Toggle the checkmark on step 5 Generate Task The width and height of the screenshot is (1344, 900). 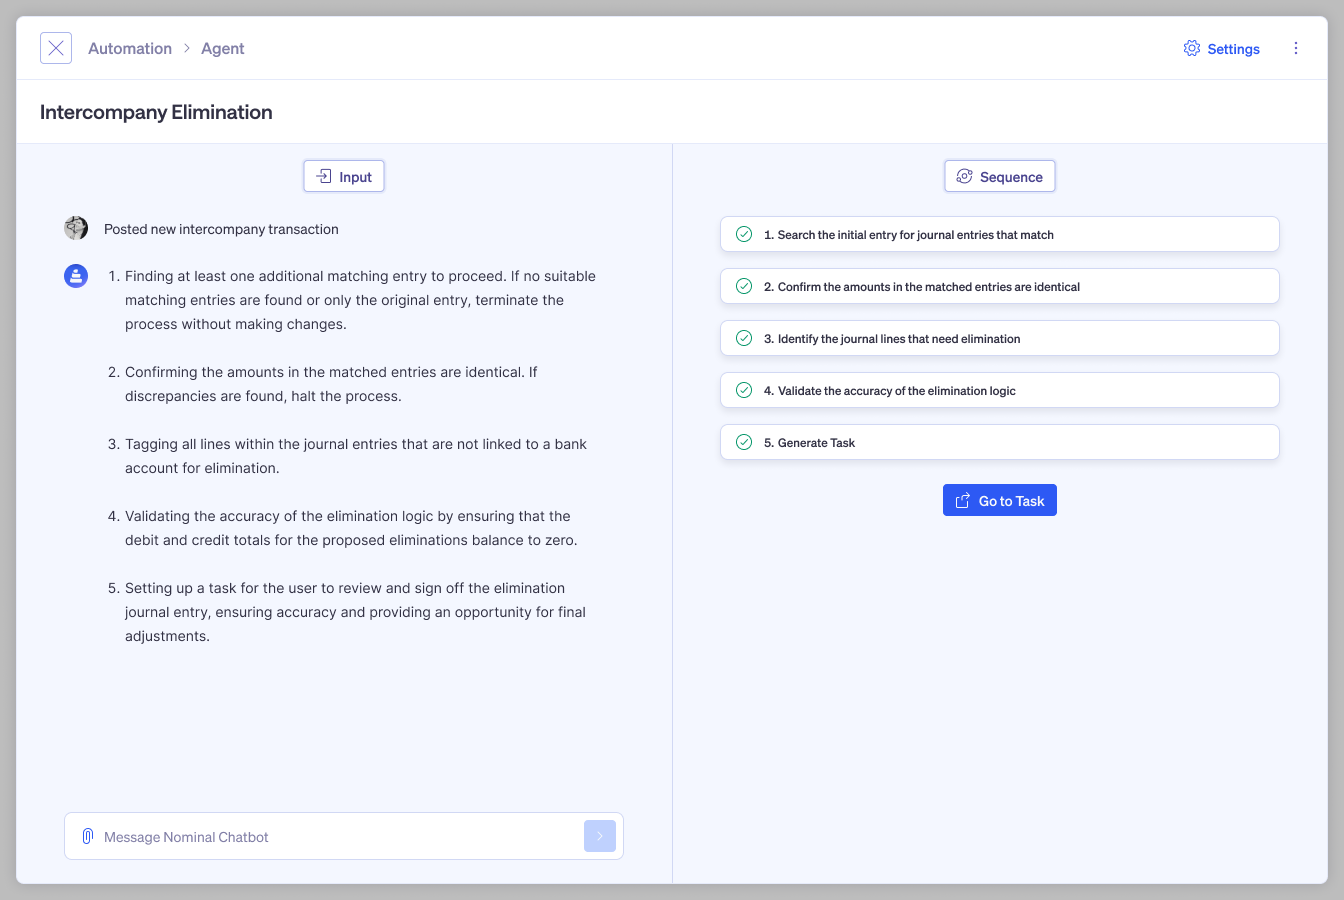click(x=743, y=442)
